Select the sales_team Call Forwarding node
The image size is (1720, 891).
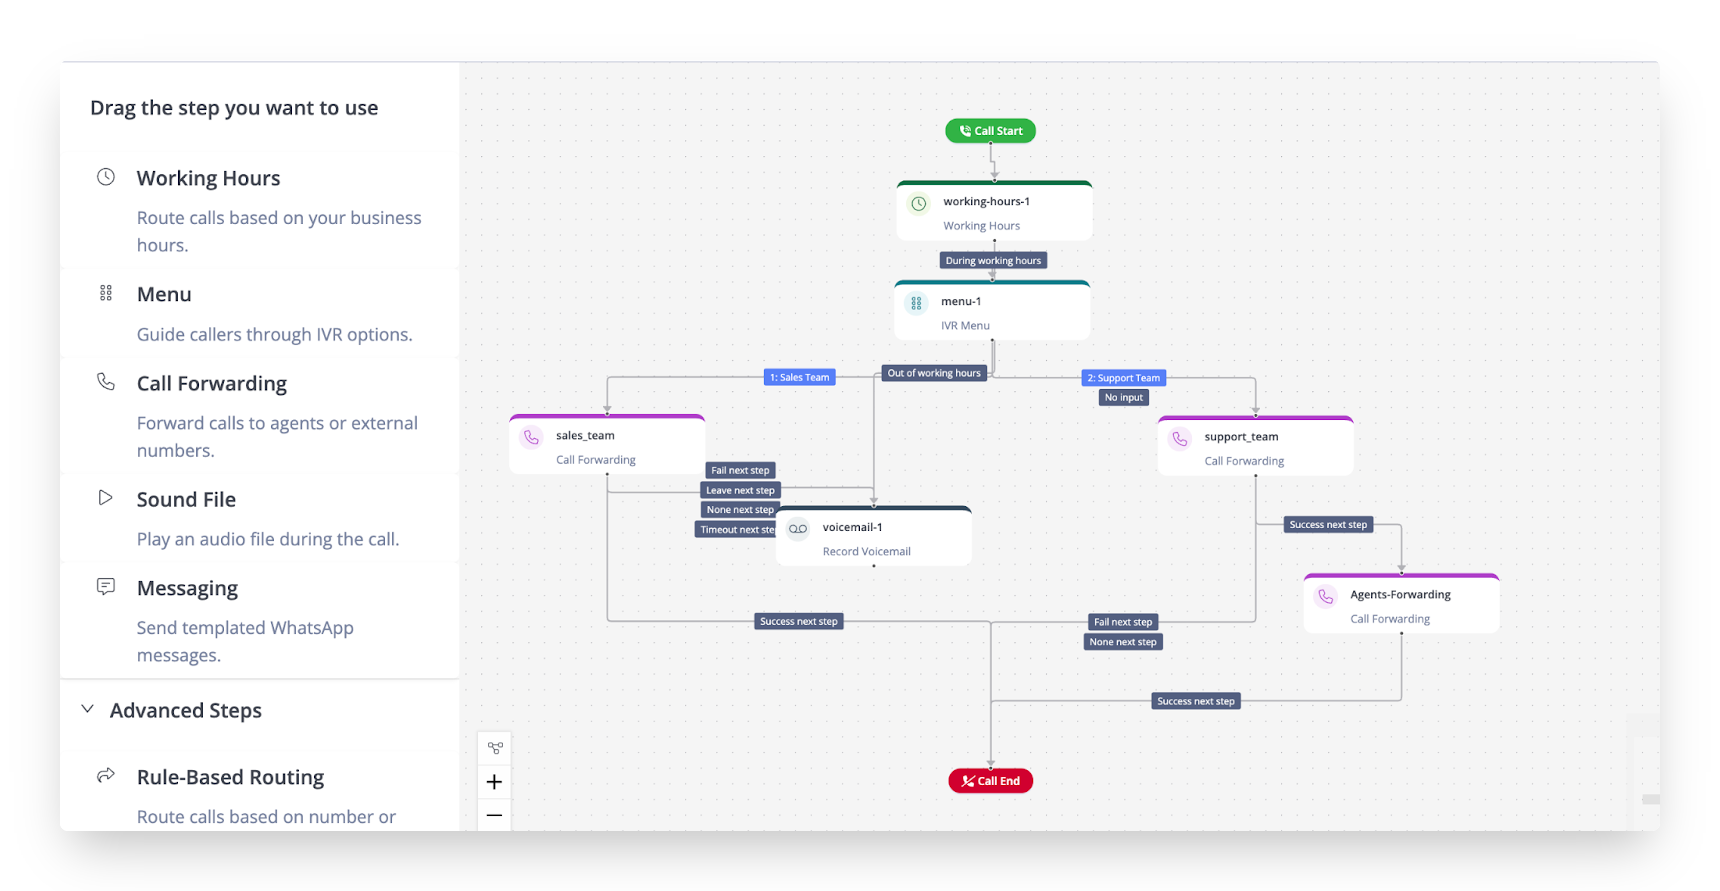pyautogui.click(x=607, y=446)
